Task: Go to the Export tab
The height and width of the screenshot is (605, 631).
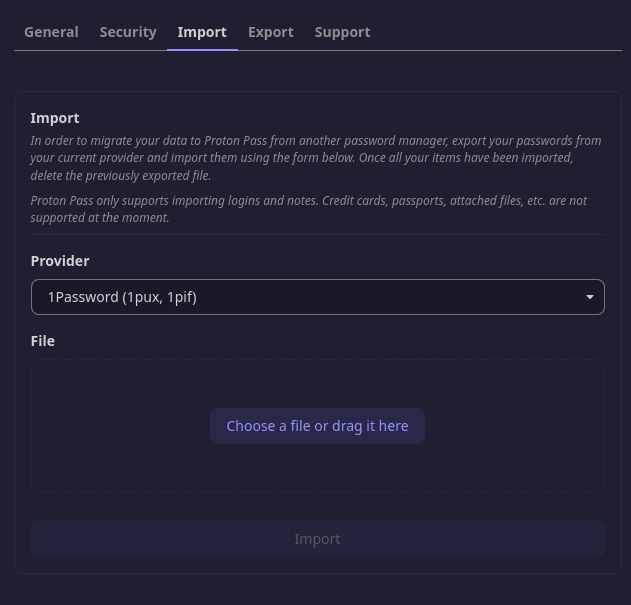Action: (x=271, y=32)
